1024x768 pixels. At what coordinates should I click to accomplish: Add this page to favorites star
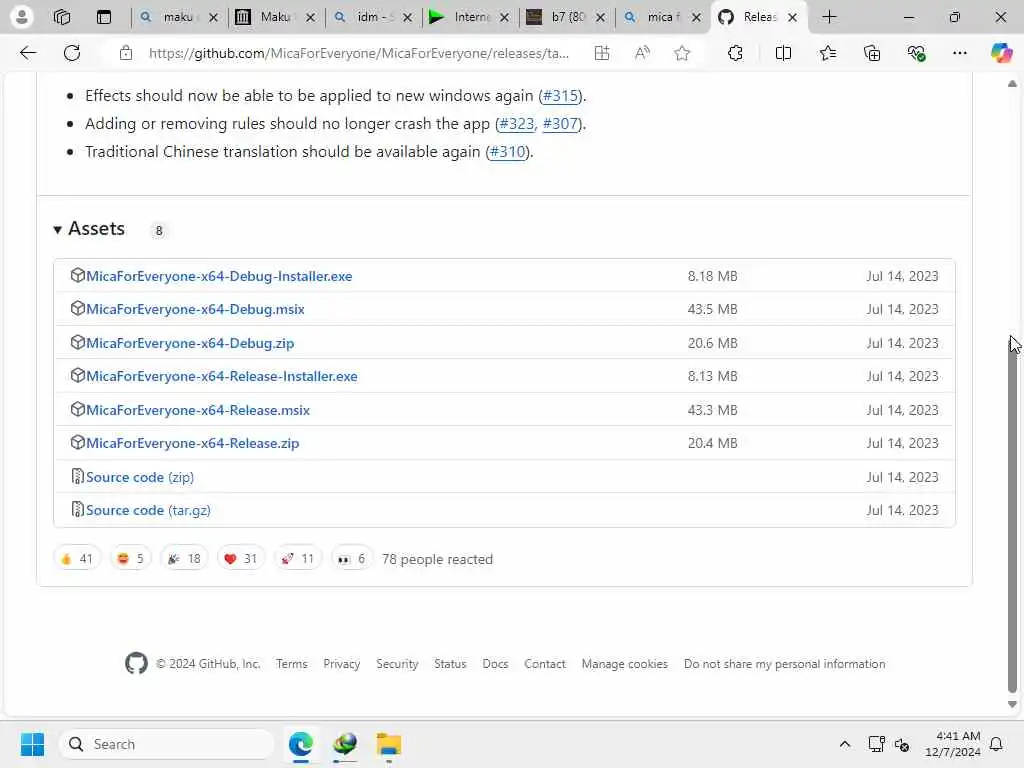(x=682, y=53)
